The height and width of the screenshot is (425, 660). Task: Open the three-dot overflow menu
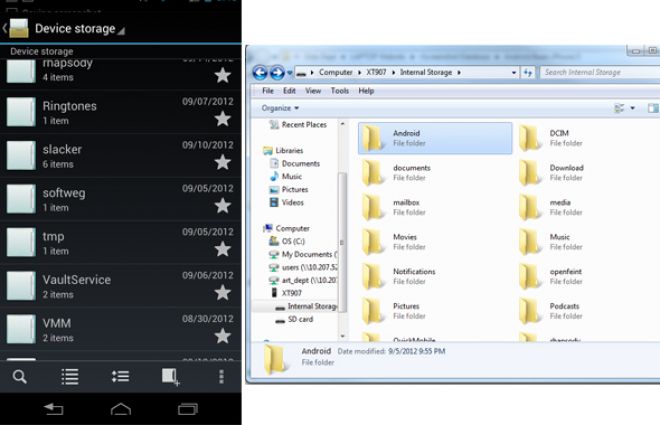pos(221,377)
